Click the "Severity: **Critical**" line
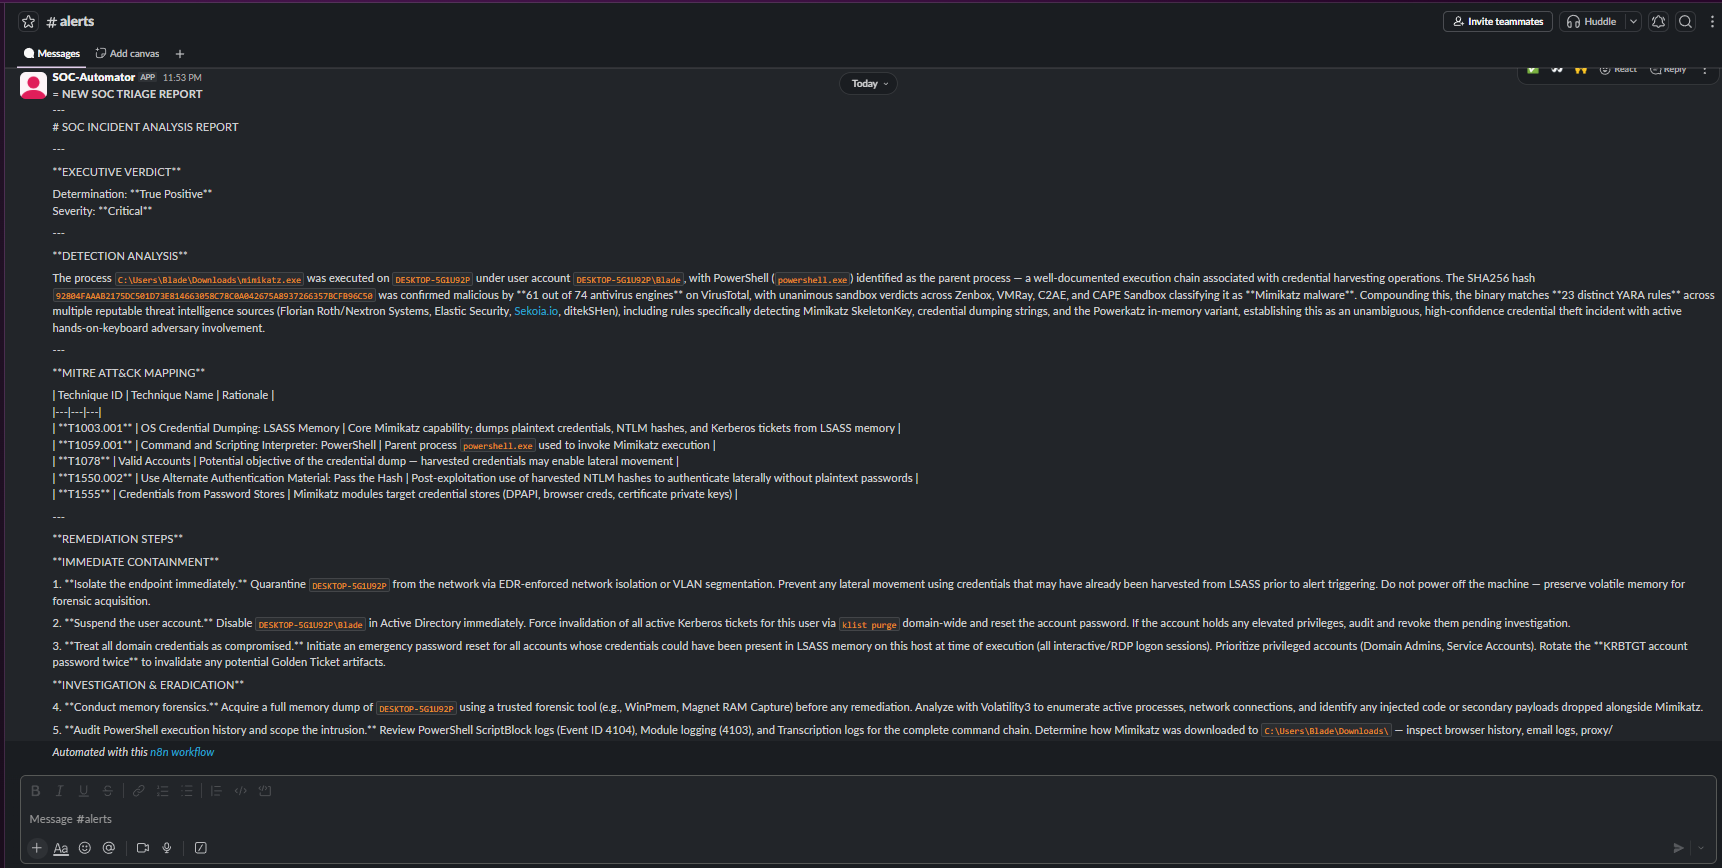The height and width of the screenshot is (868, 1722). coord(102,211)
